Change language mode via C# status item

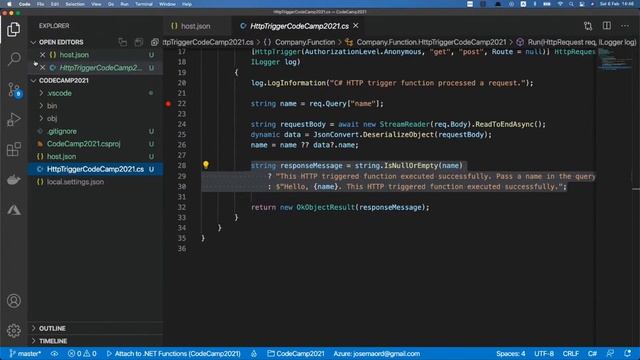tap(592, 353)
